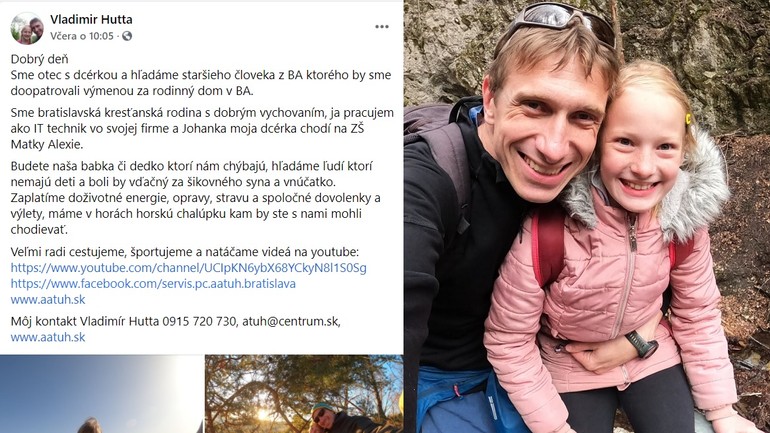The height and width of the screenshot is (433, 770).
Task: Click the phone number 0915 720 730
Action: tap(199, 322)
